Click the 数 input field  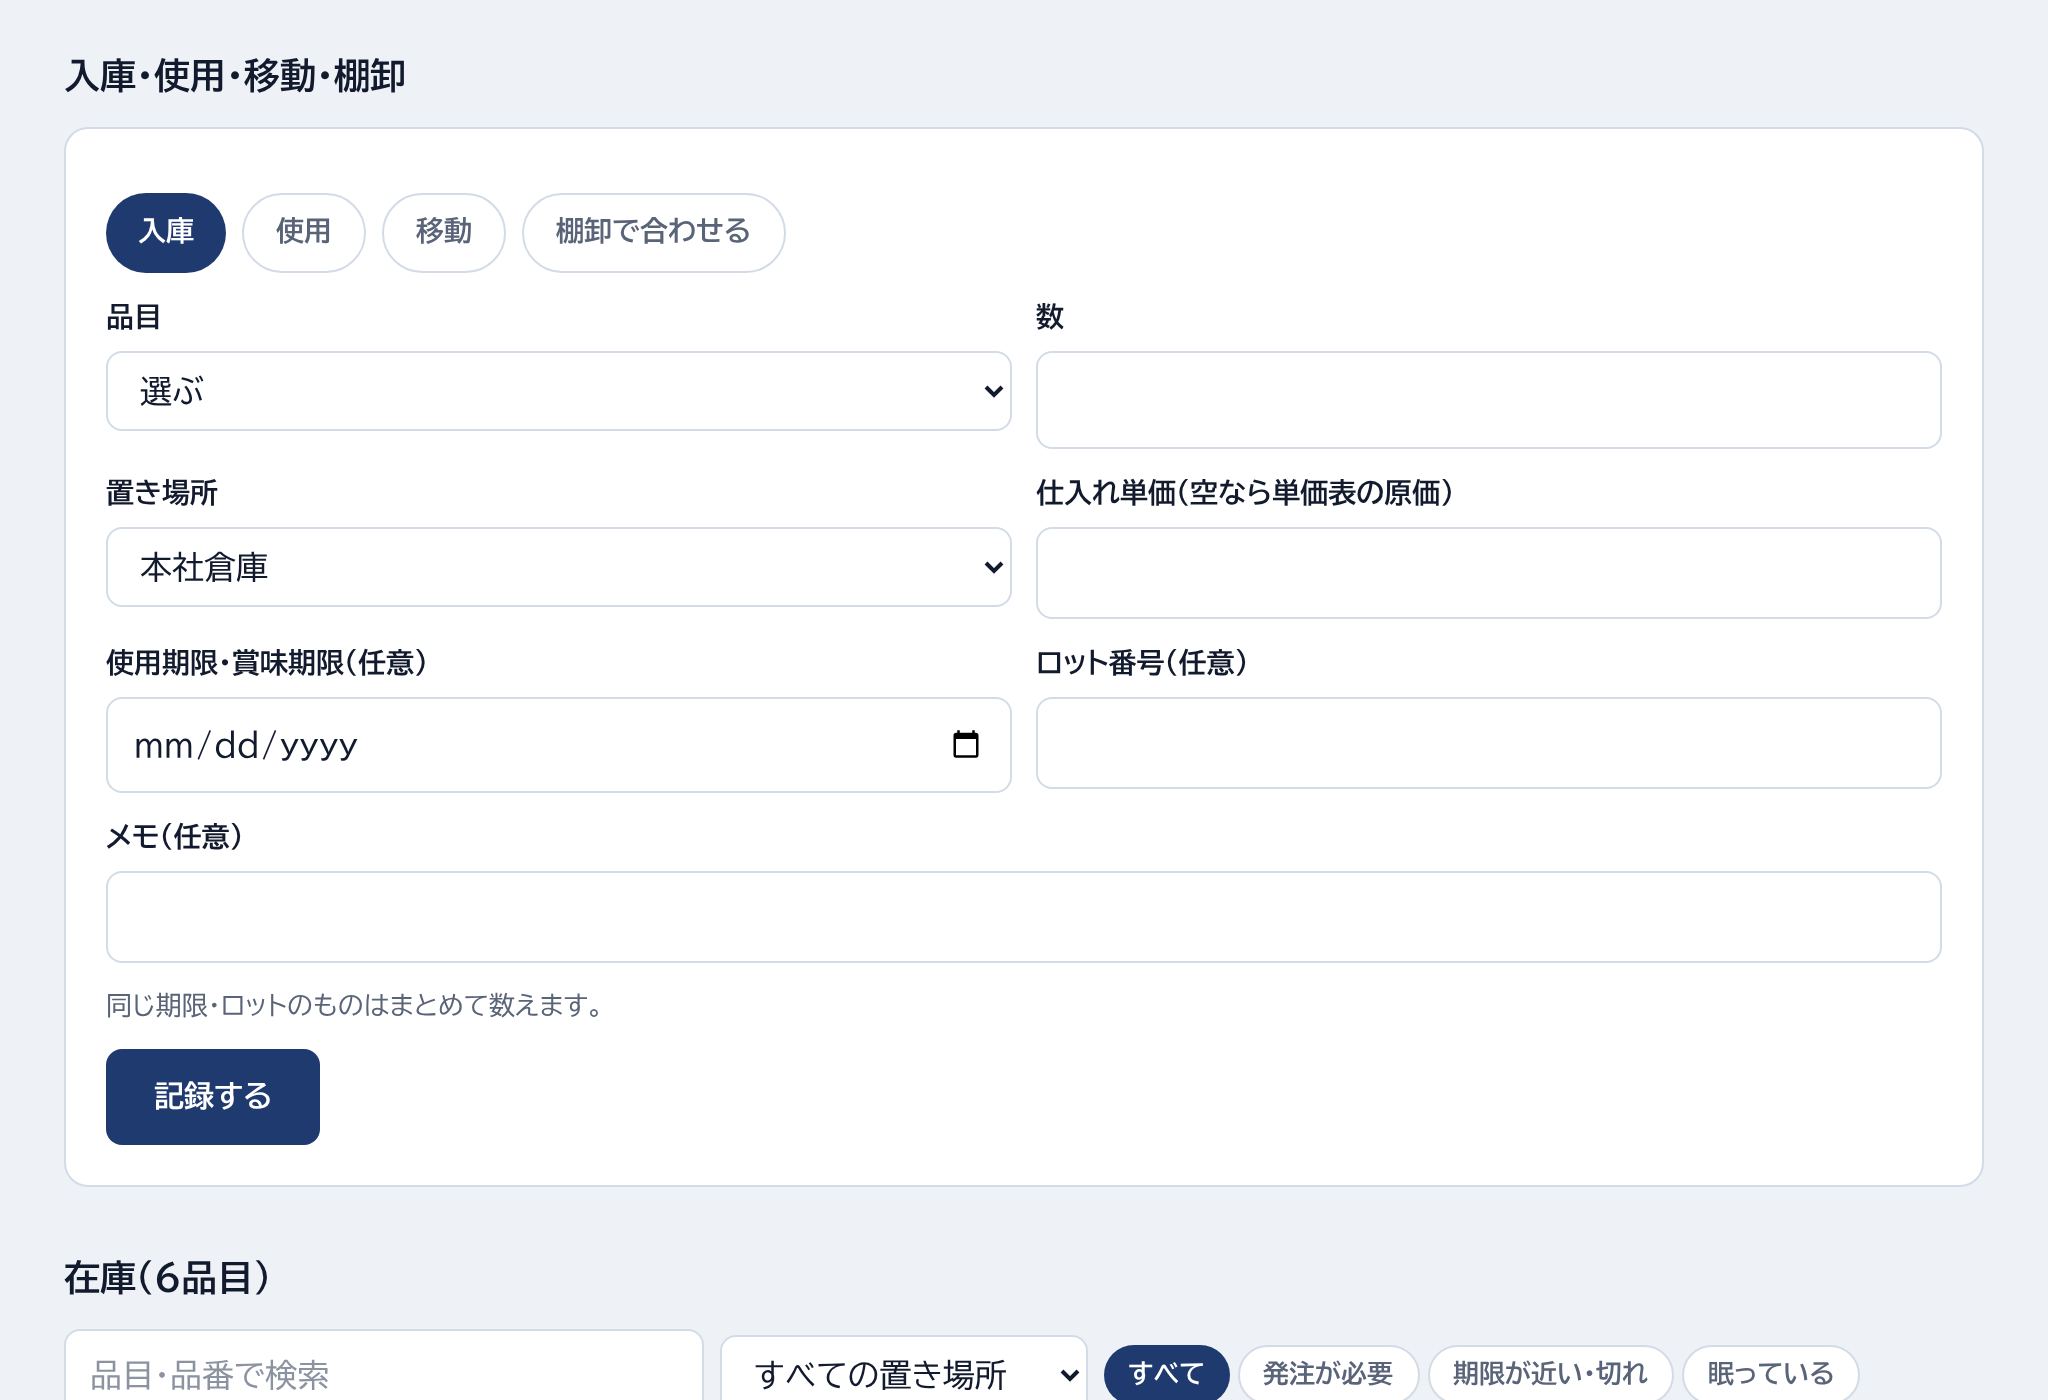[1488, 400]
